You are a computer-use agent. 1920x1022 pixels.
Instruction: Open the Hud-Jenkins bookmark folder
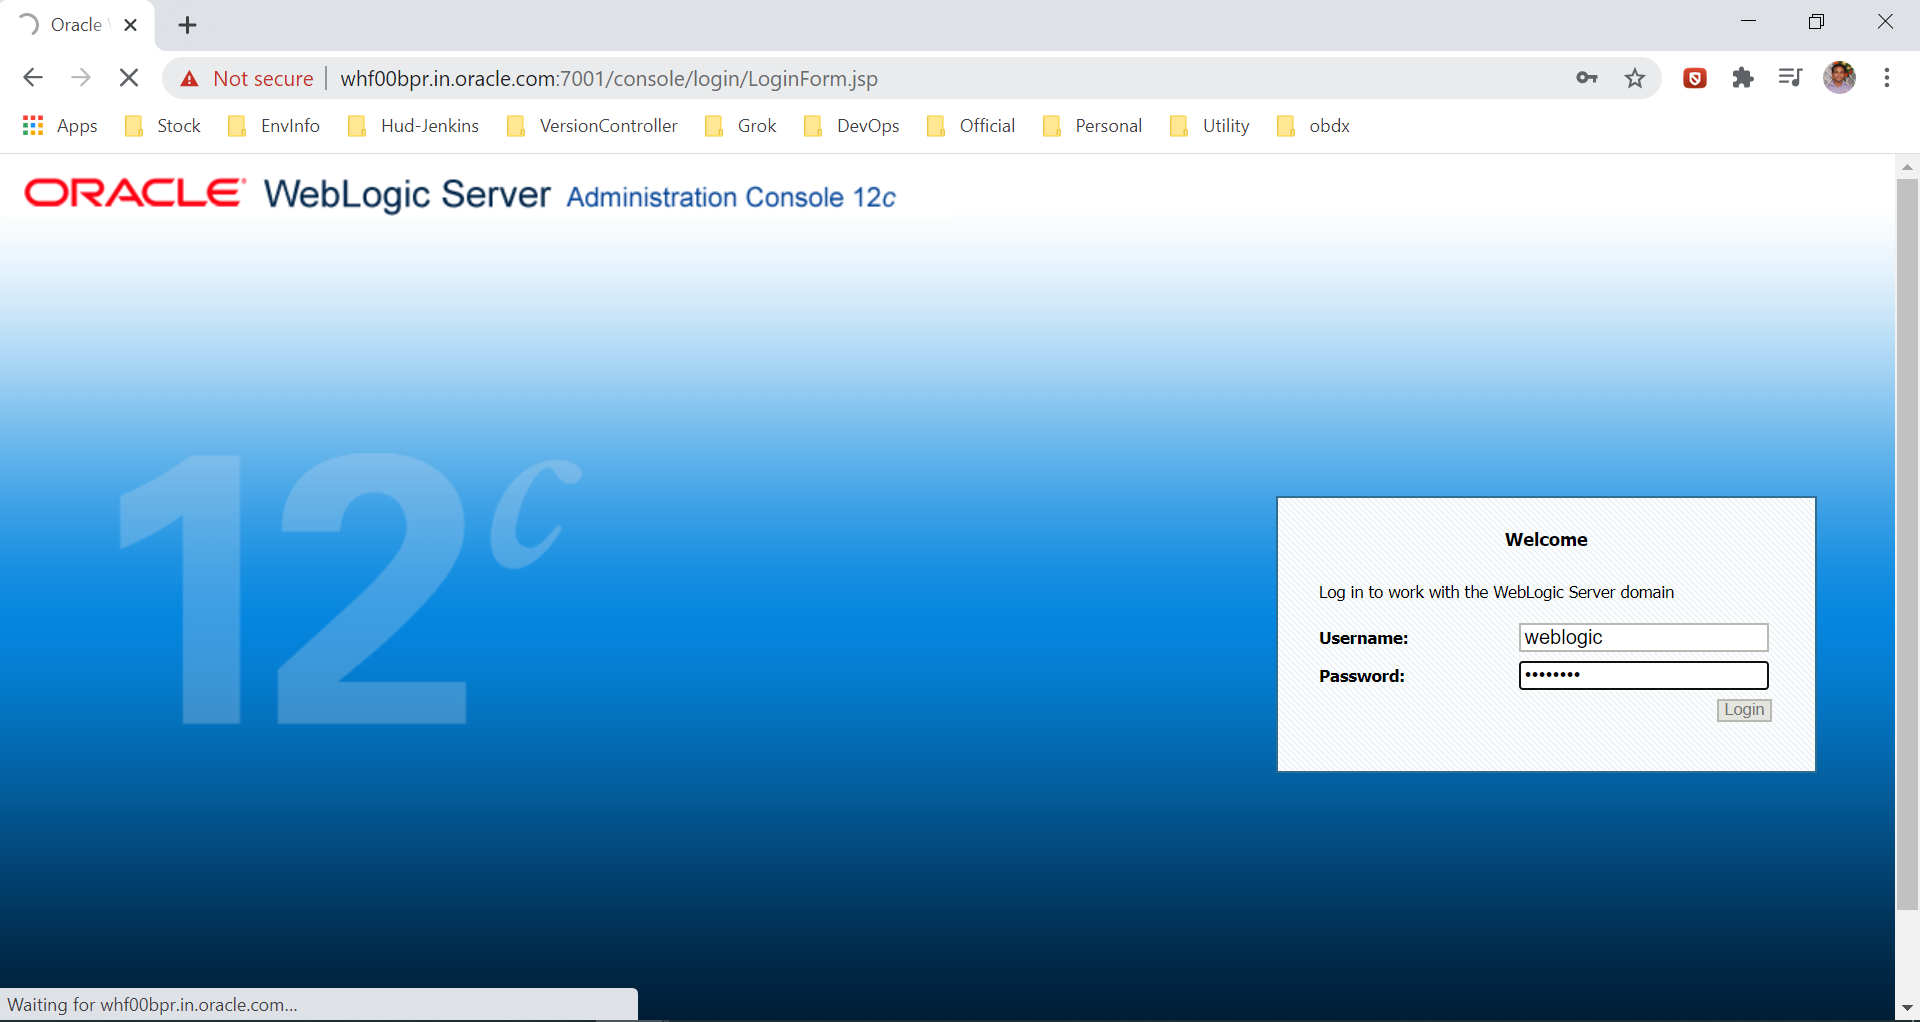tap(413, 126)
